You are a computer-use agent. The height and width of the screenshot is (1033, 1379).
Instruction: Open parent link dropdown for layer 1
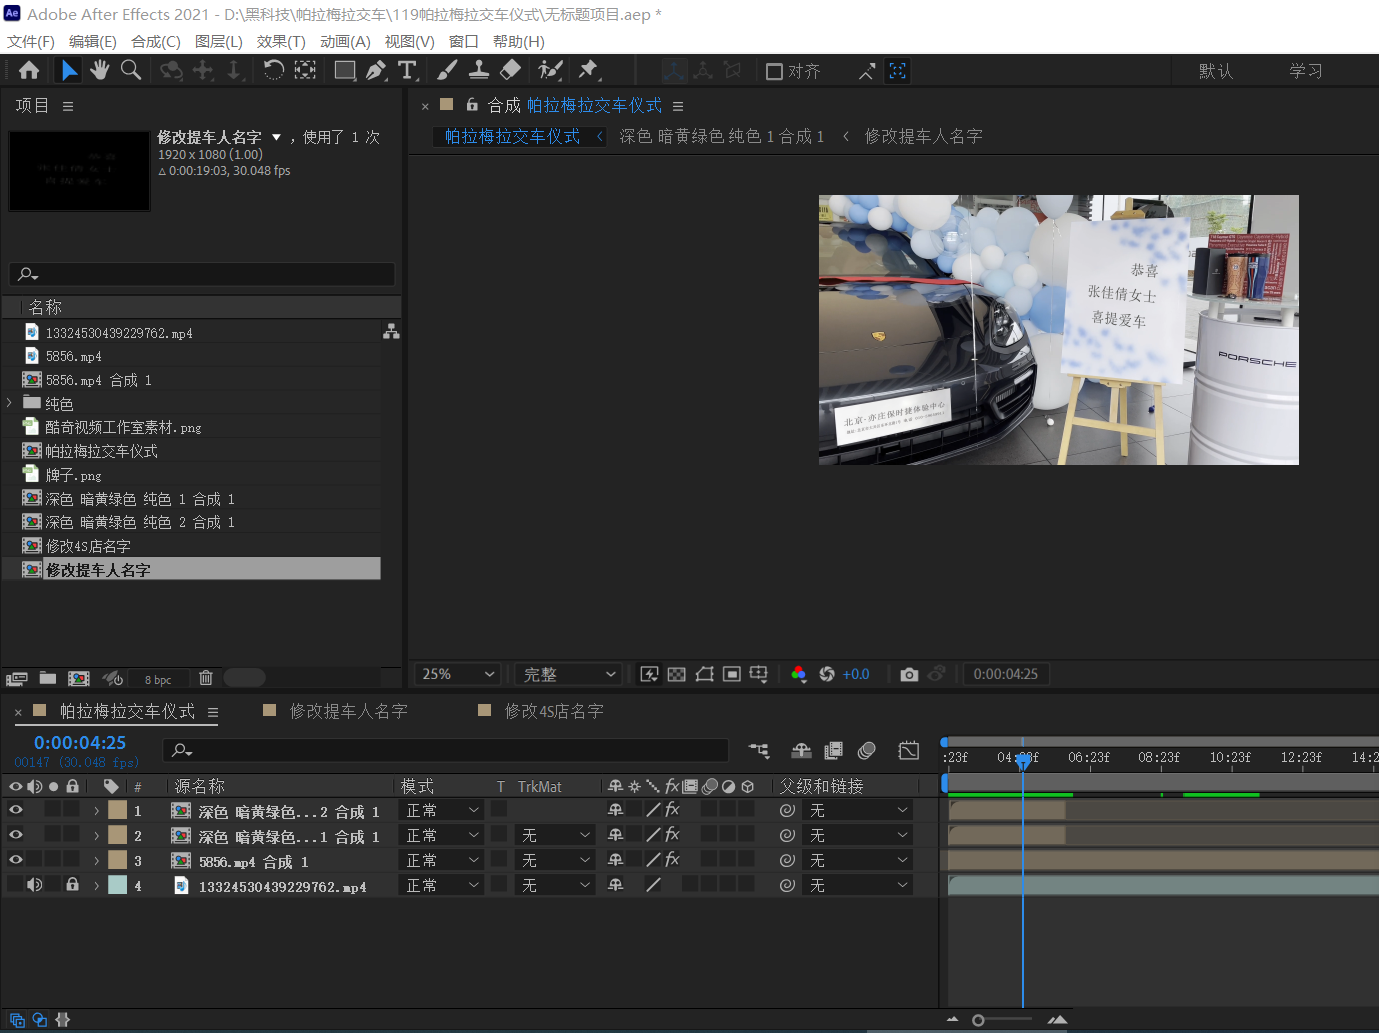(857, 810)
